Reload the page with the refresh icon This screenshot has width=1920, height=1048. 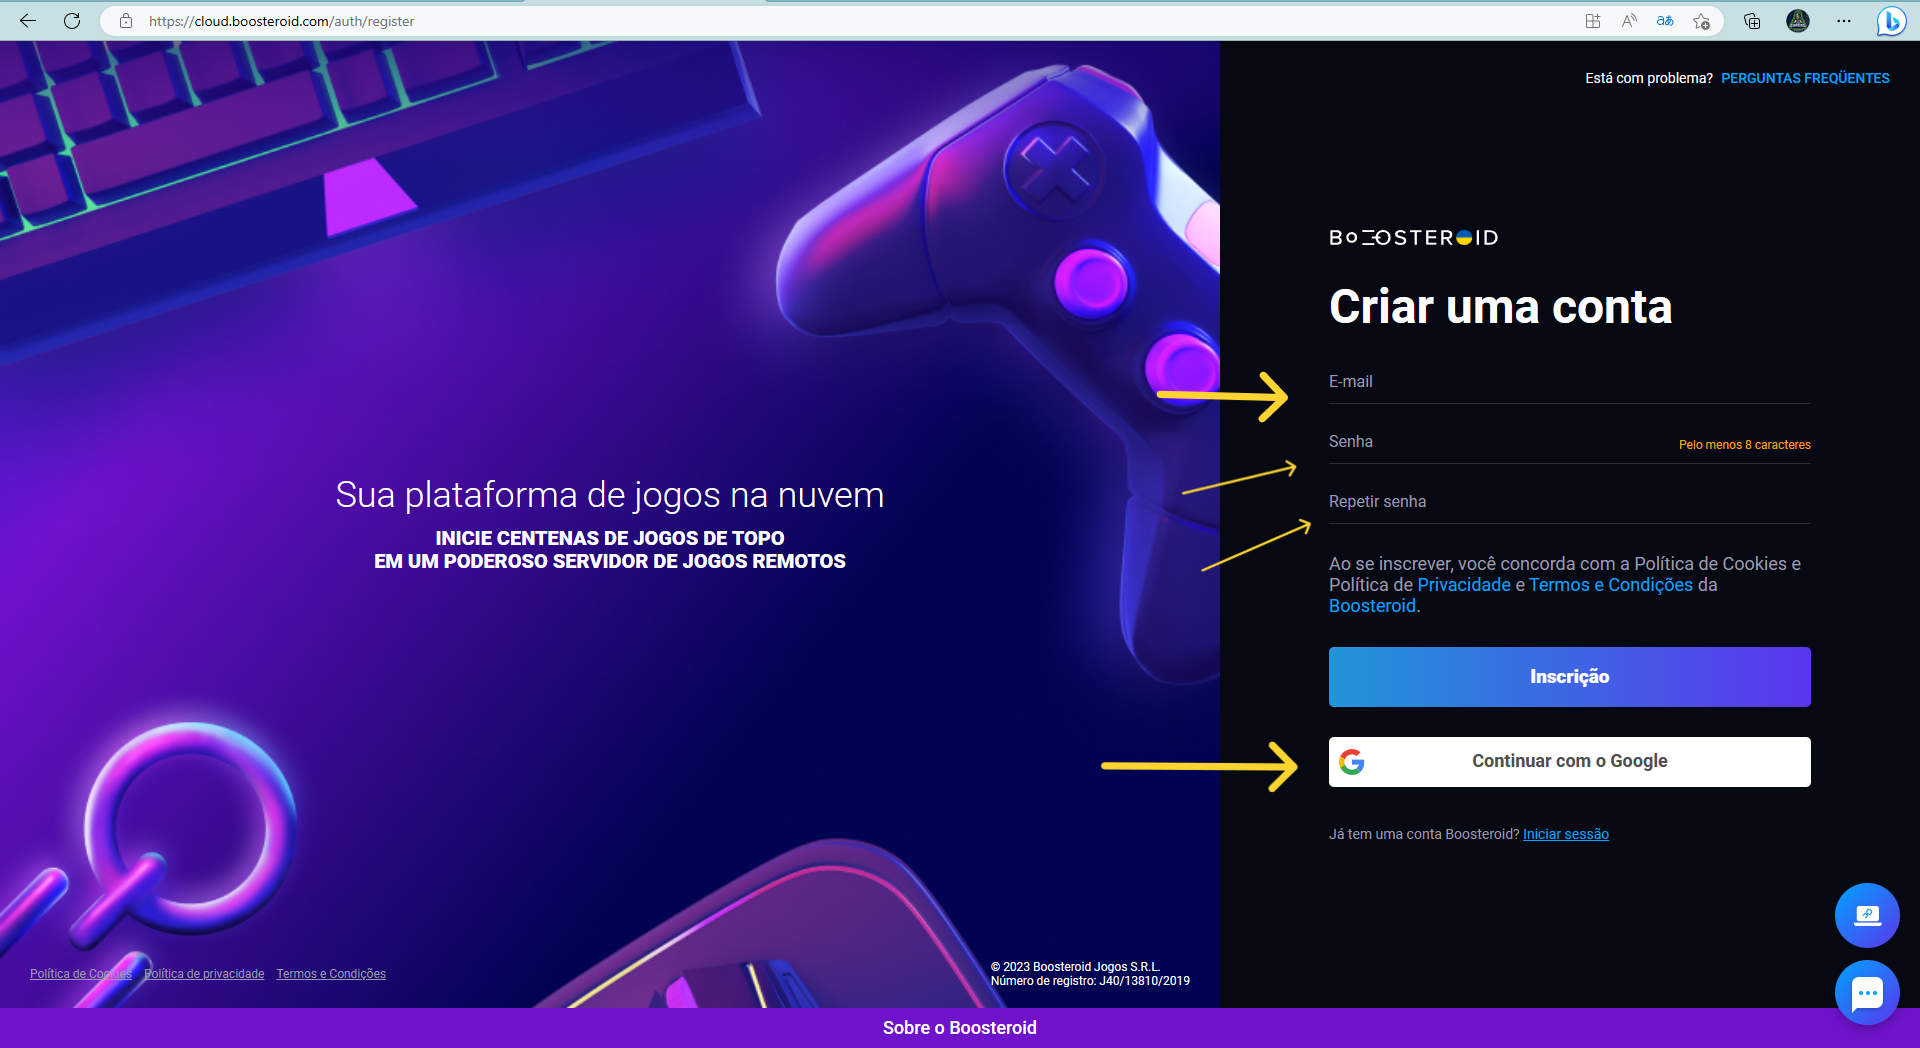tap(72, 21)
